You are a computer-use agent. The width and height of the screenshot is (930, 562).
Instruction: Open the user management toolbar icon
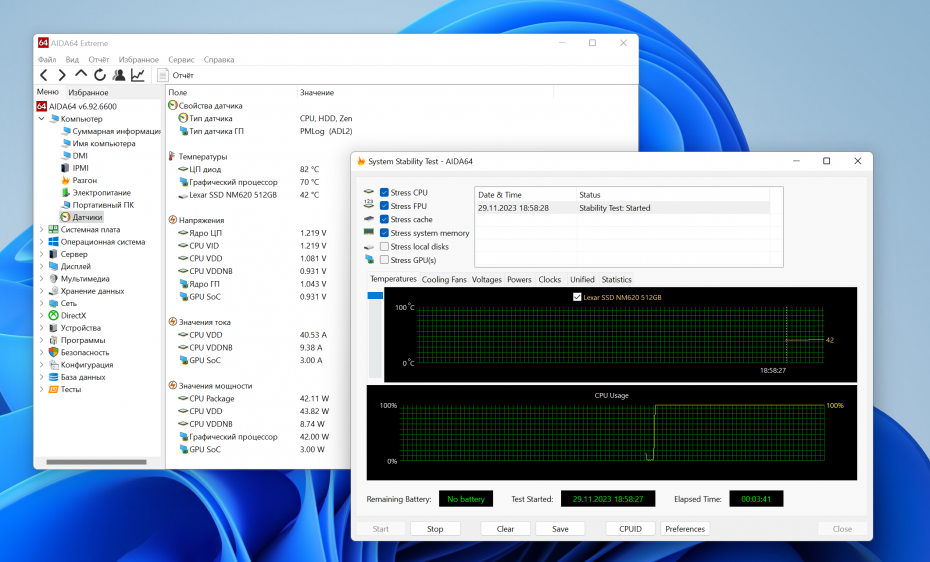click(x=119, y=75)
